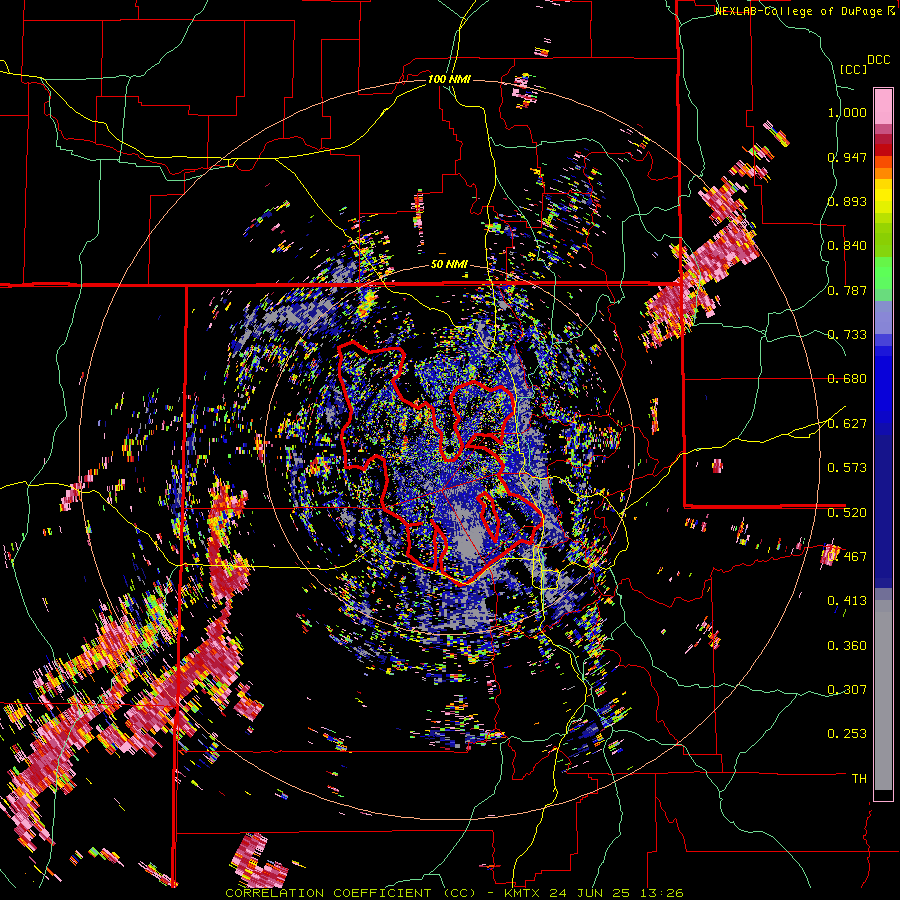900x900 pixels.
Task: Pick the red segment of the color bar
Action: (883, 149)
